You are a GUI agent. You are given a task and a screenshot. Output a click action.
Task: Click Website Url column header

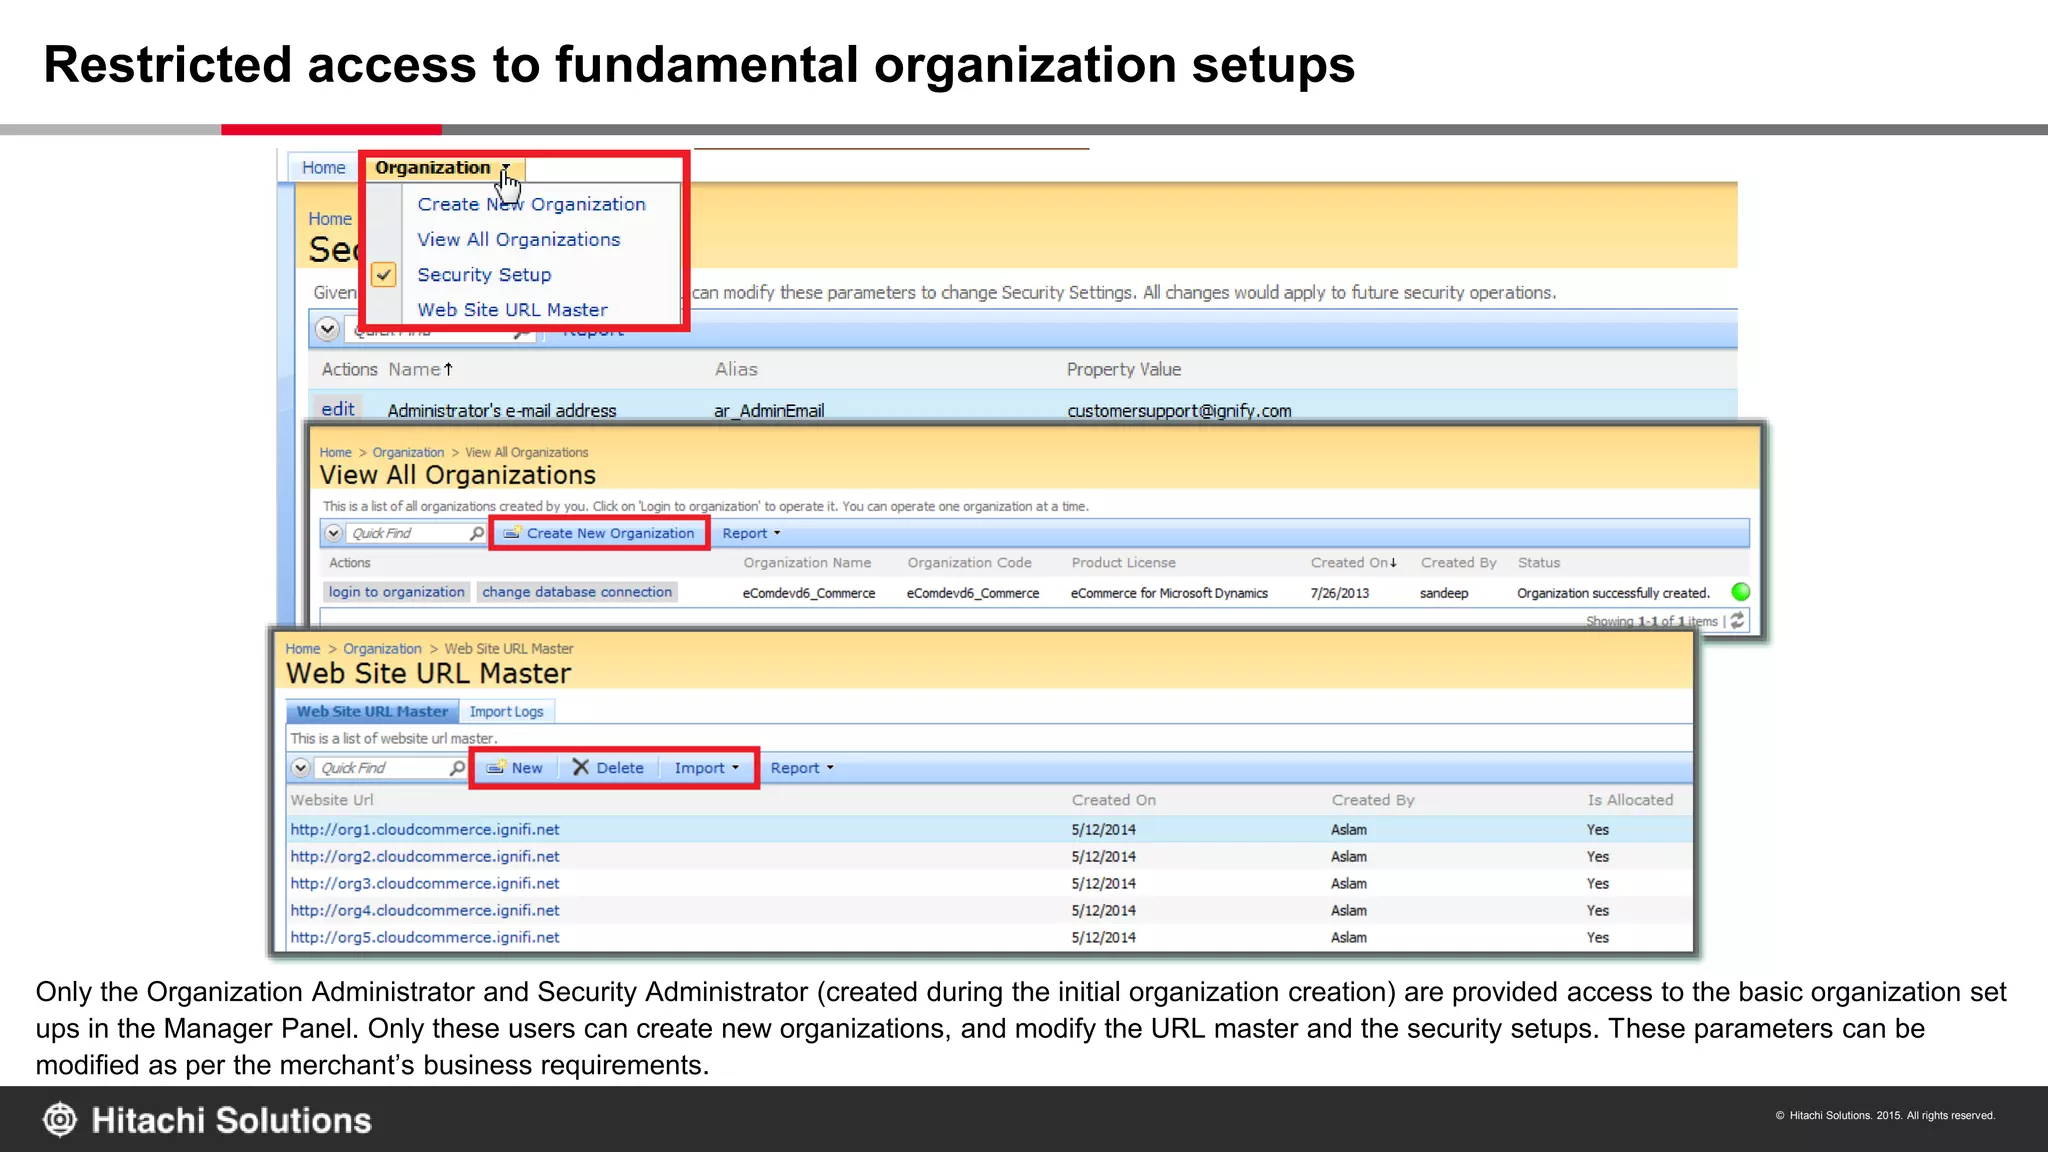pyautogui.click(x=332, y=800)
